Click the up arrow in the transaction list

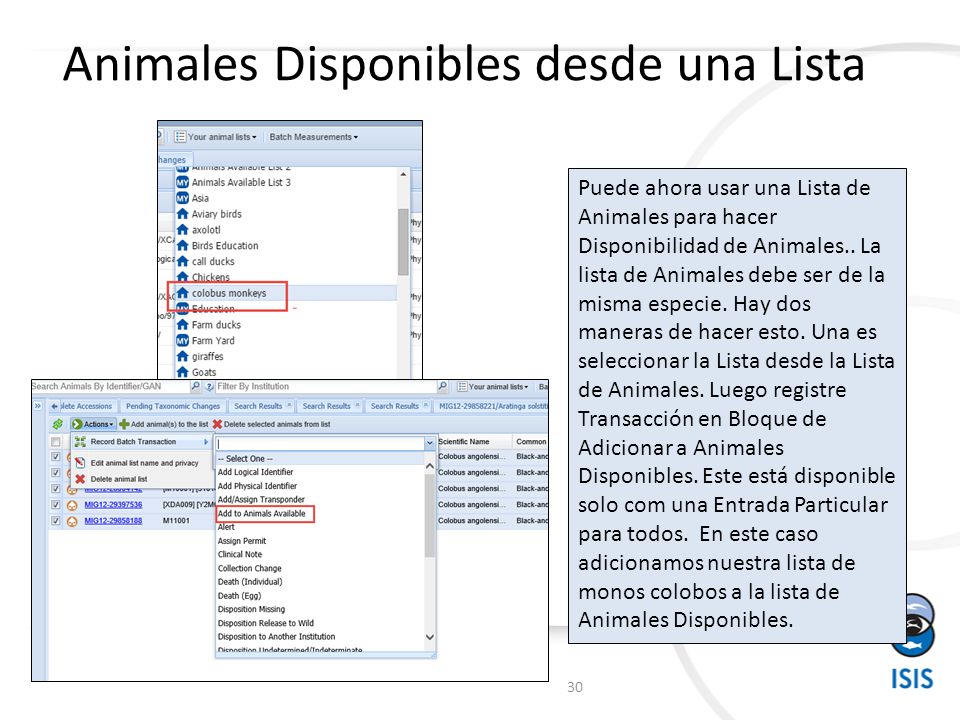[430, 467]
